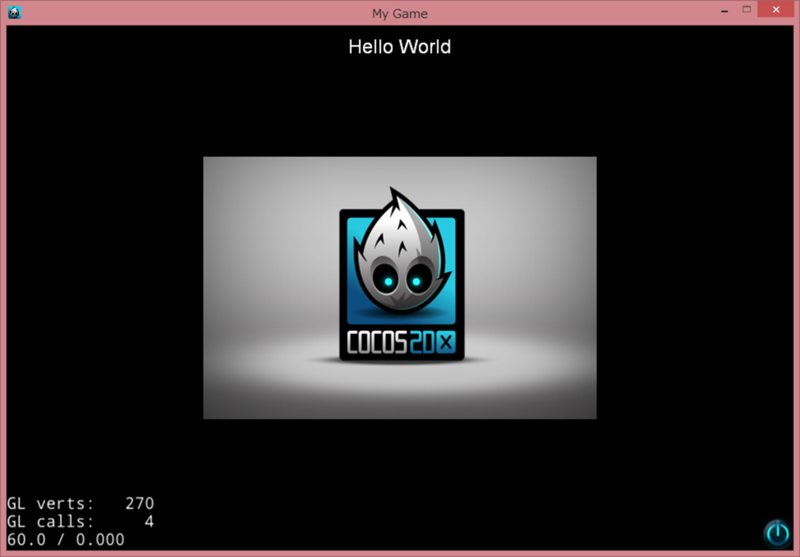
Task: Click the power close icon in game
Action: 778,533
